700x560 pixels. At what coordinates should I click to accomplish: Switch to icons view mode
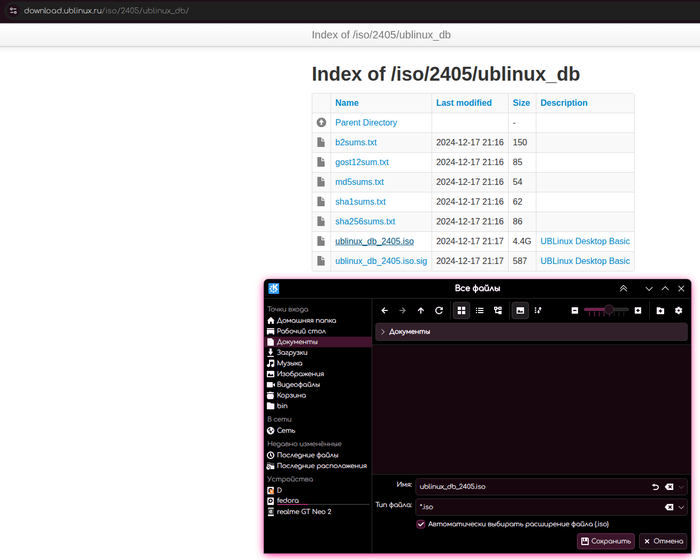(x=461, y=310)
